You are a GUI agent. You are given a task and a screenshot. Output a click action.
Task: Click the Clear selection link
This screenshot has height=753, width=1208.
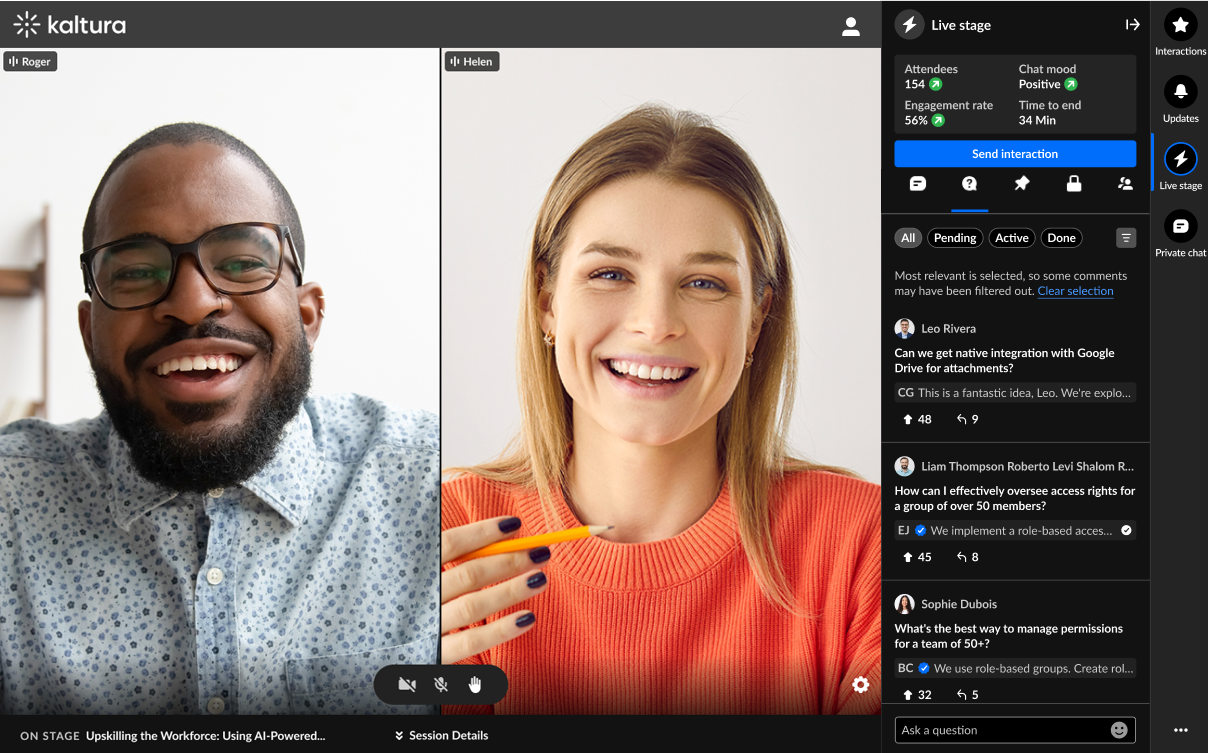click(1075, 291)
